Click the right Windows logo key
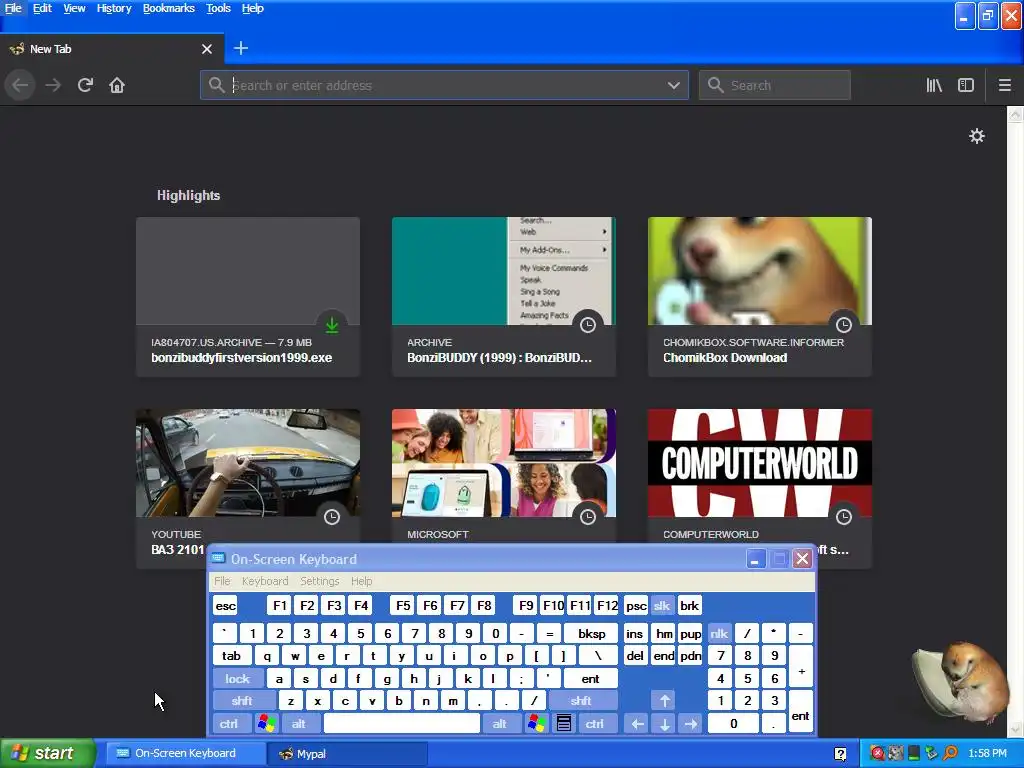1024x768 pixels. pyautogui.click(x=537, y=724)
